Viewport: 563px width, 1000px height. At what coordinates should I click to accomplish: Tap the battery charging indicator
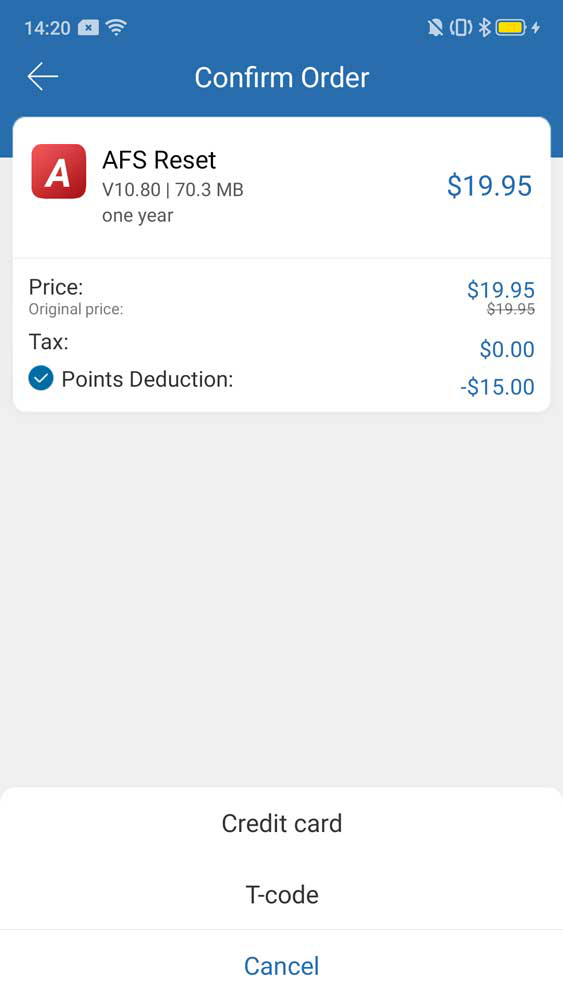tap(517, 27)
